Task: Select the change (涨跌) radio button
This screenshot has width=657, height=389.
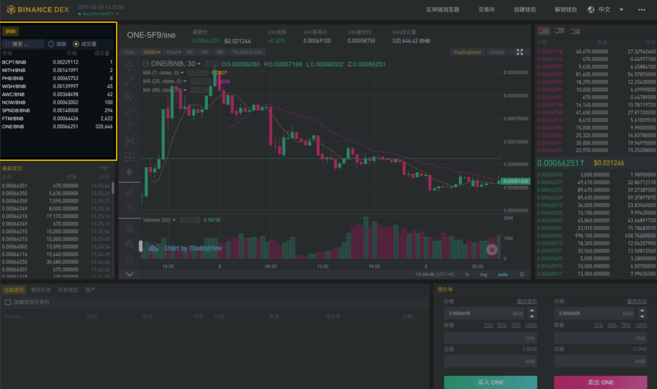Action: [51, 44]
